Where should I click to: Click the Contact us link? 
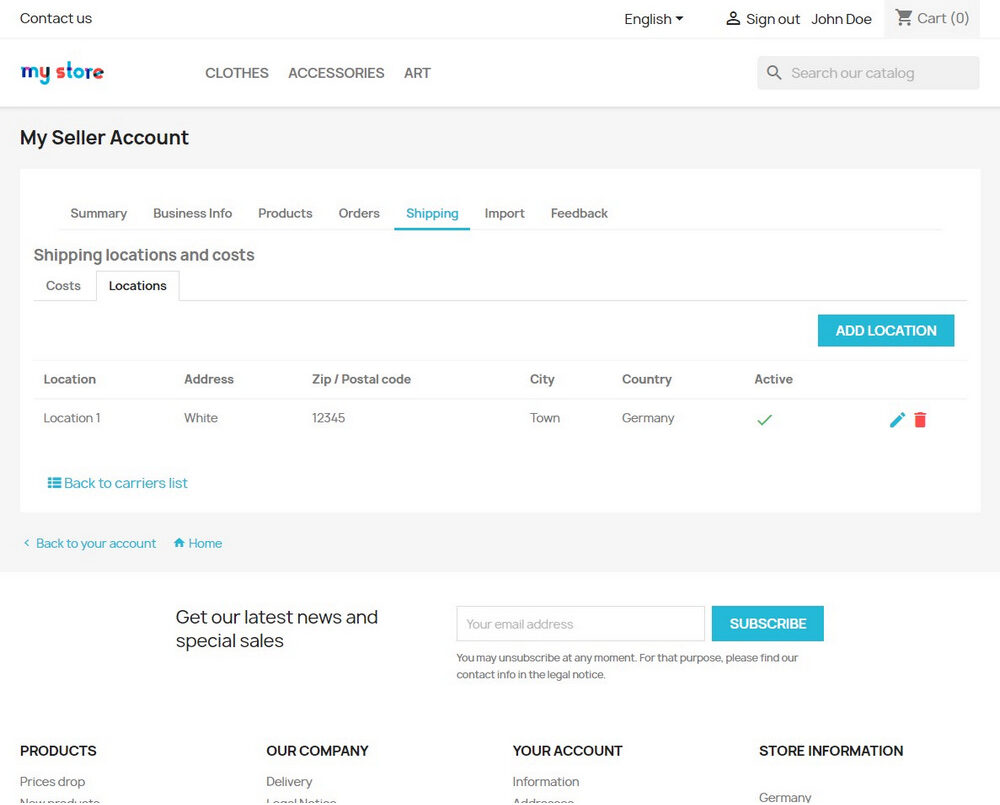pos(56,18)
